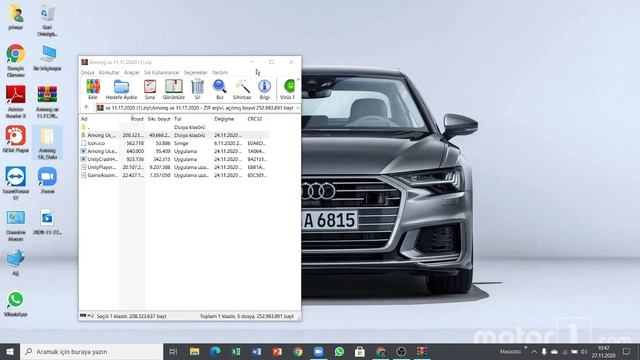Viewport: 640px width, 360px height.
Task: Click the key icon in WinRAR status bar
Action: 91,316
